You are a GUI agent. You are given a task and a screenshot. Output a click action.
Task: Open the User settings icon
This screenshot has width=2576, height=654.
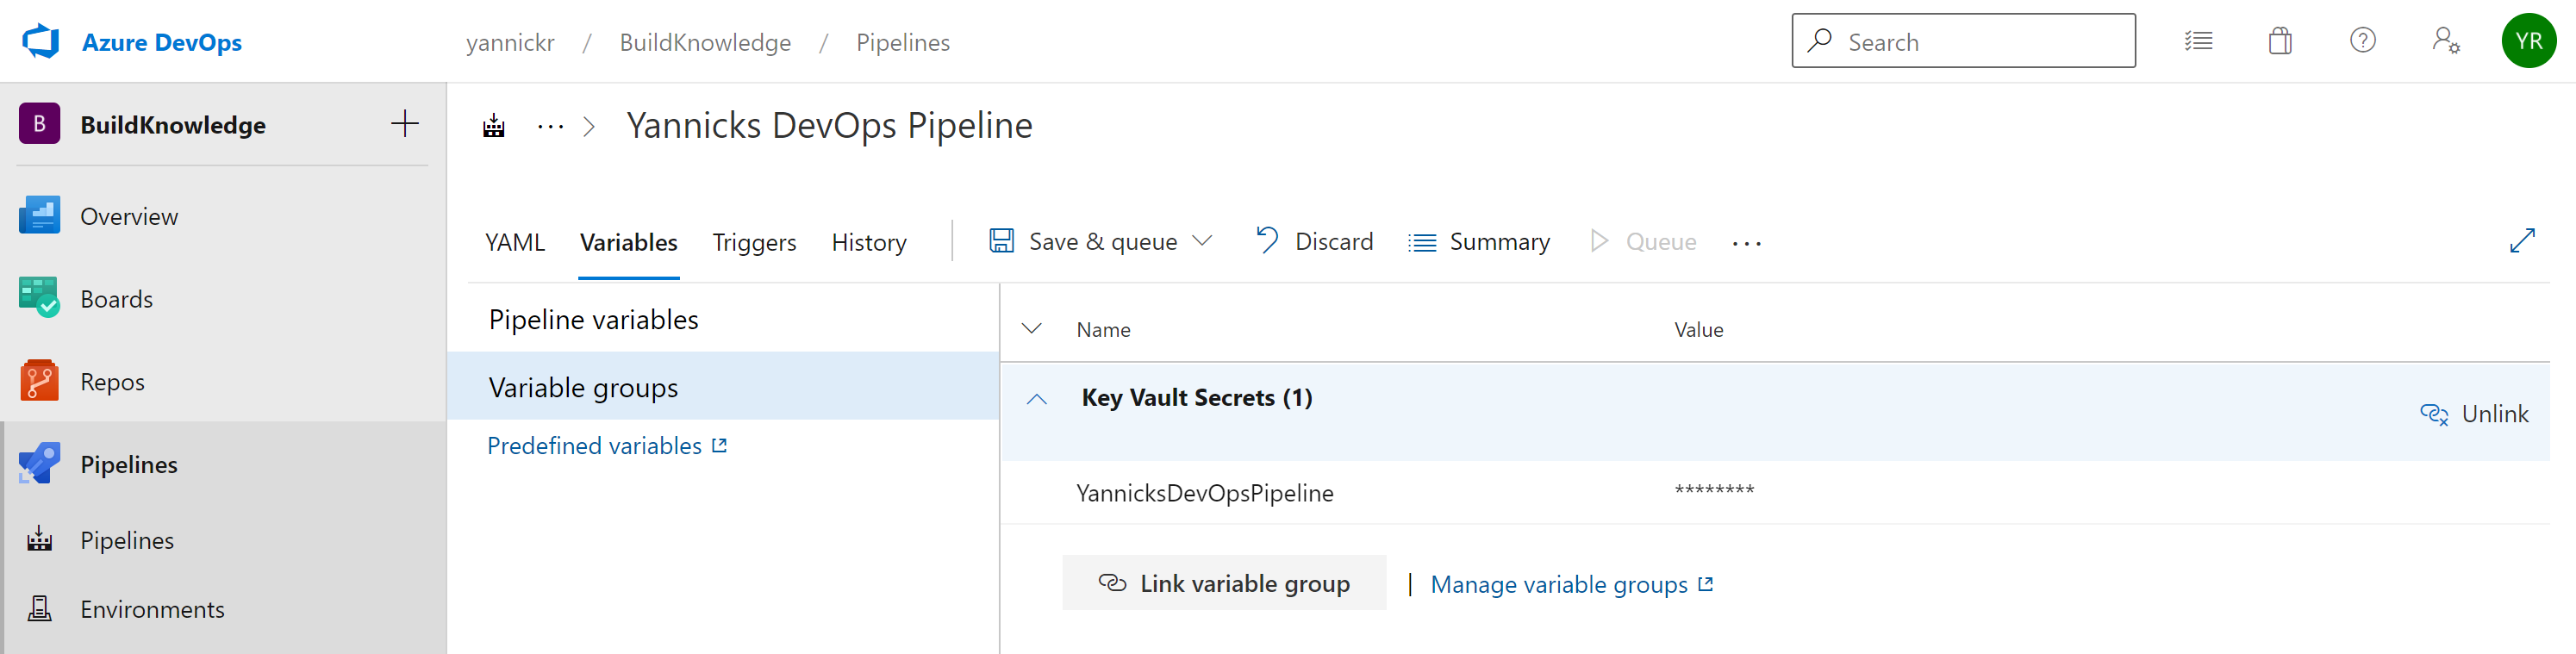[2445, 41]
